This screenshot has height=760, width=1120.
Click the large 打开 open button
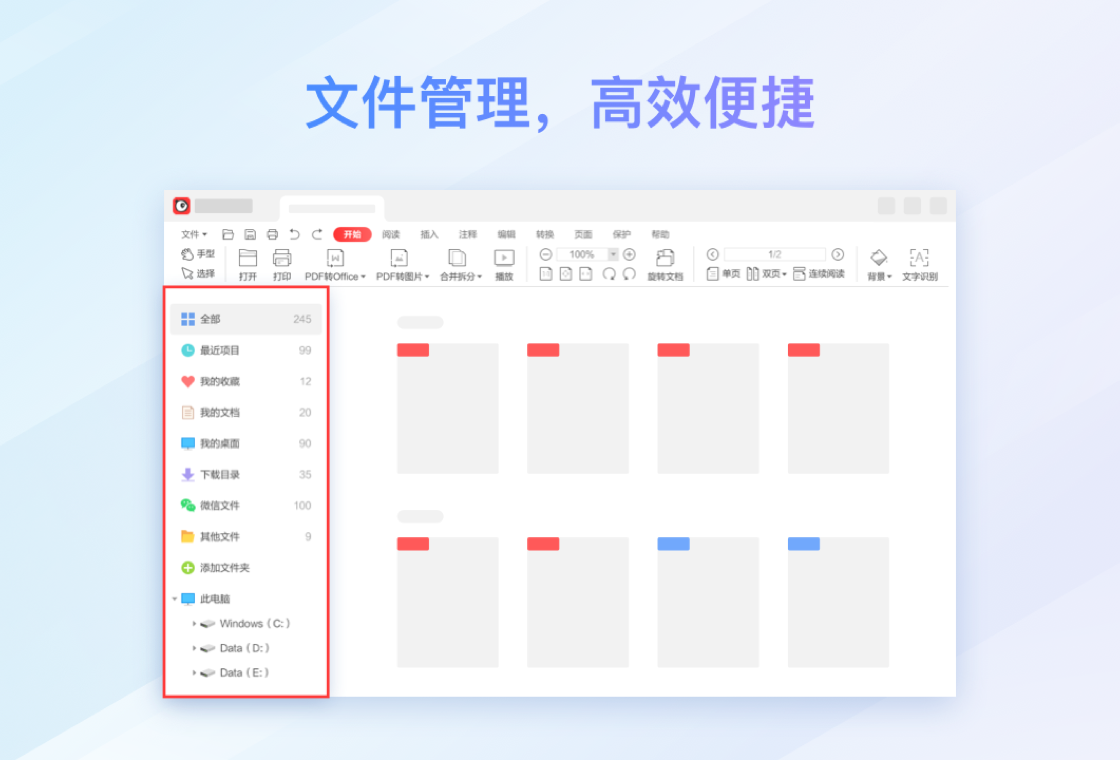(x=248, y=265)
